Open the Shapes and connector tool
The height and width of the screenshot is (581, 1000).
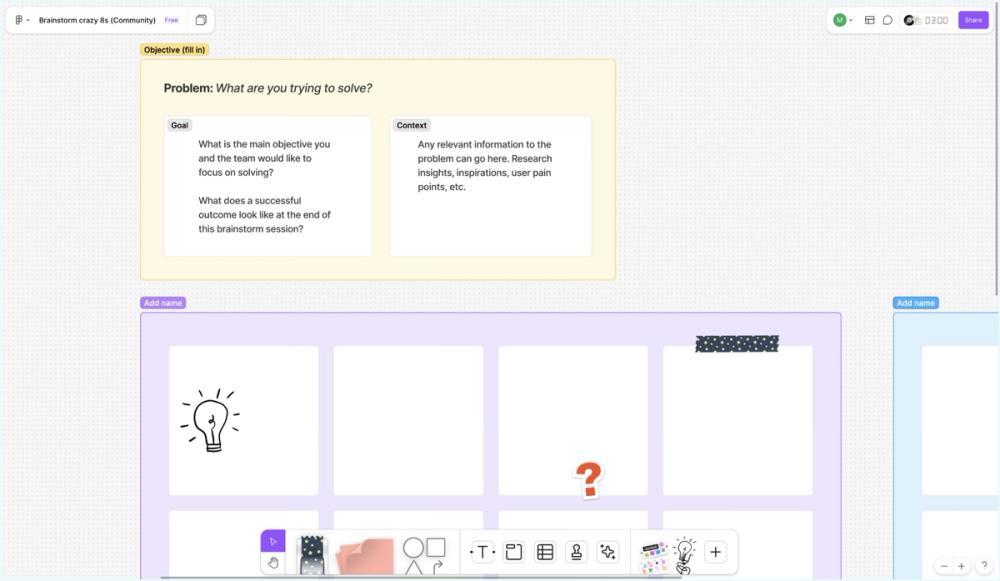click(421, 550)
